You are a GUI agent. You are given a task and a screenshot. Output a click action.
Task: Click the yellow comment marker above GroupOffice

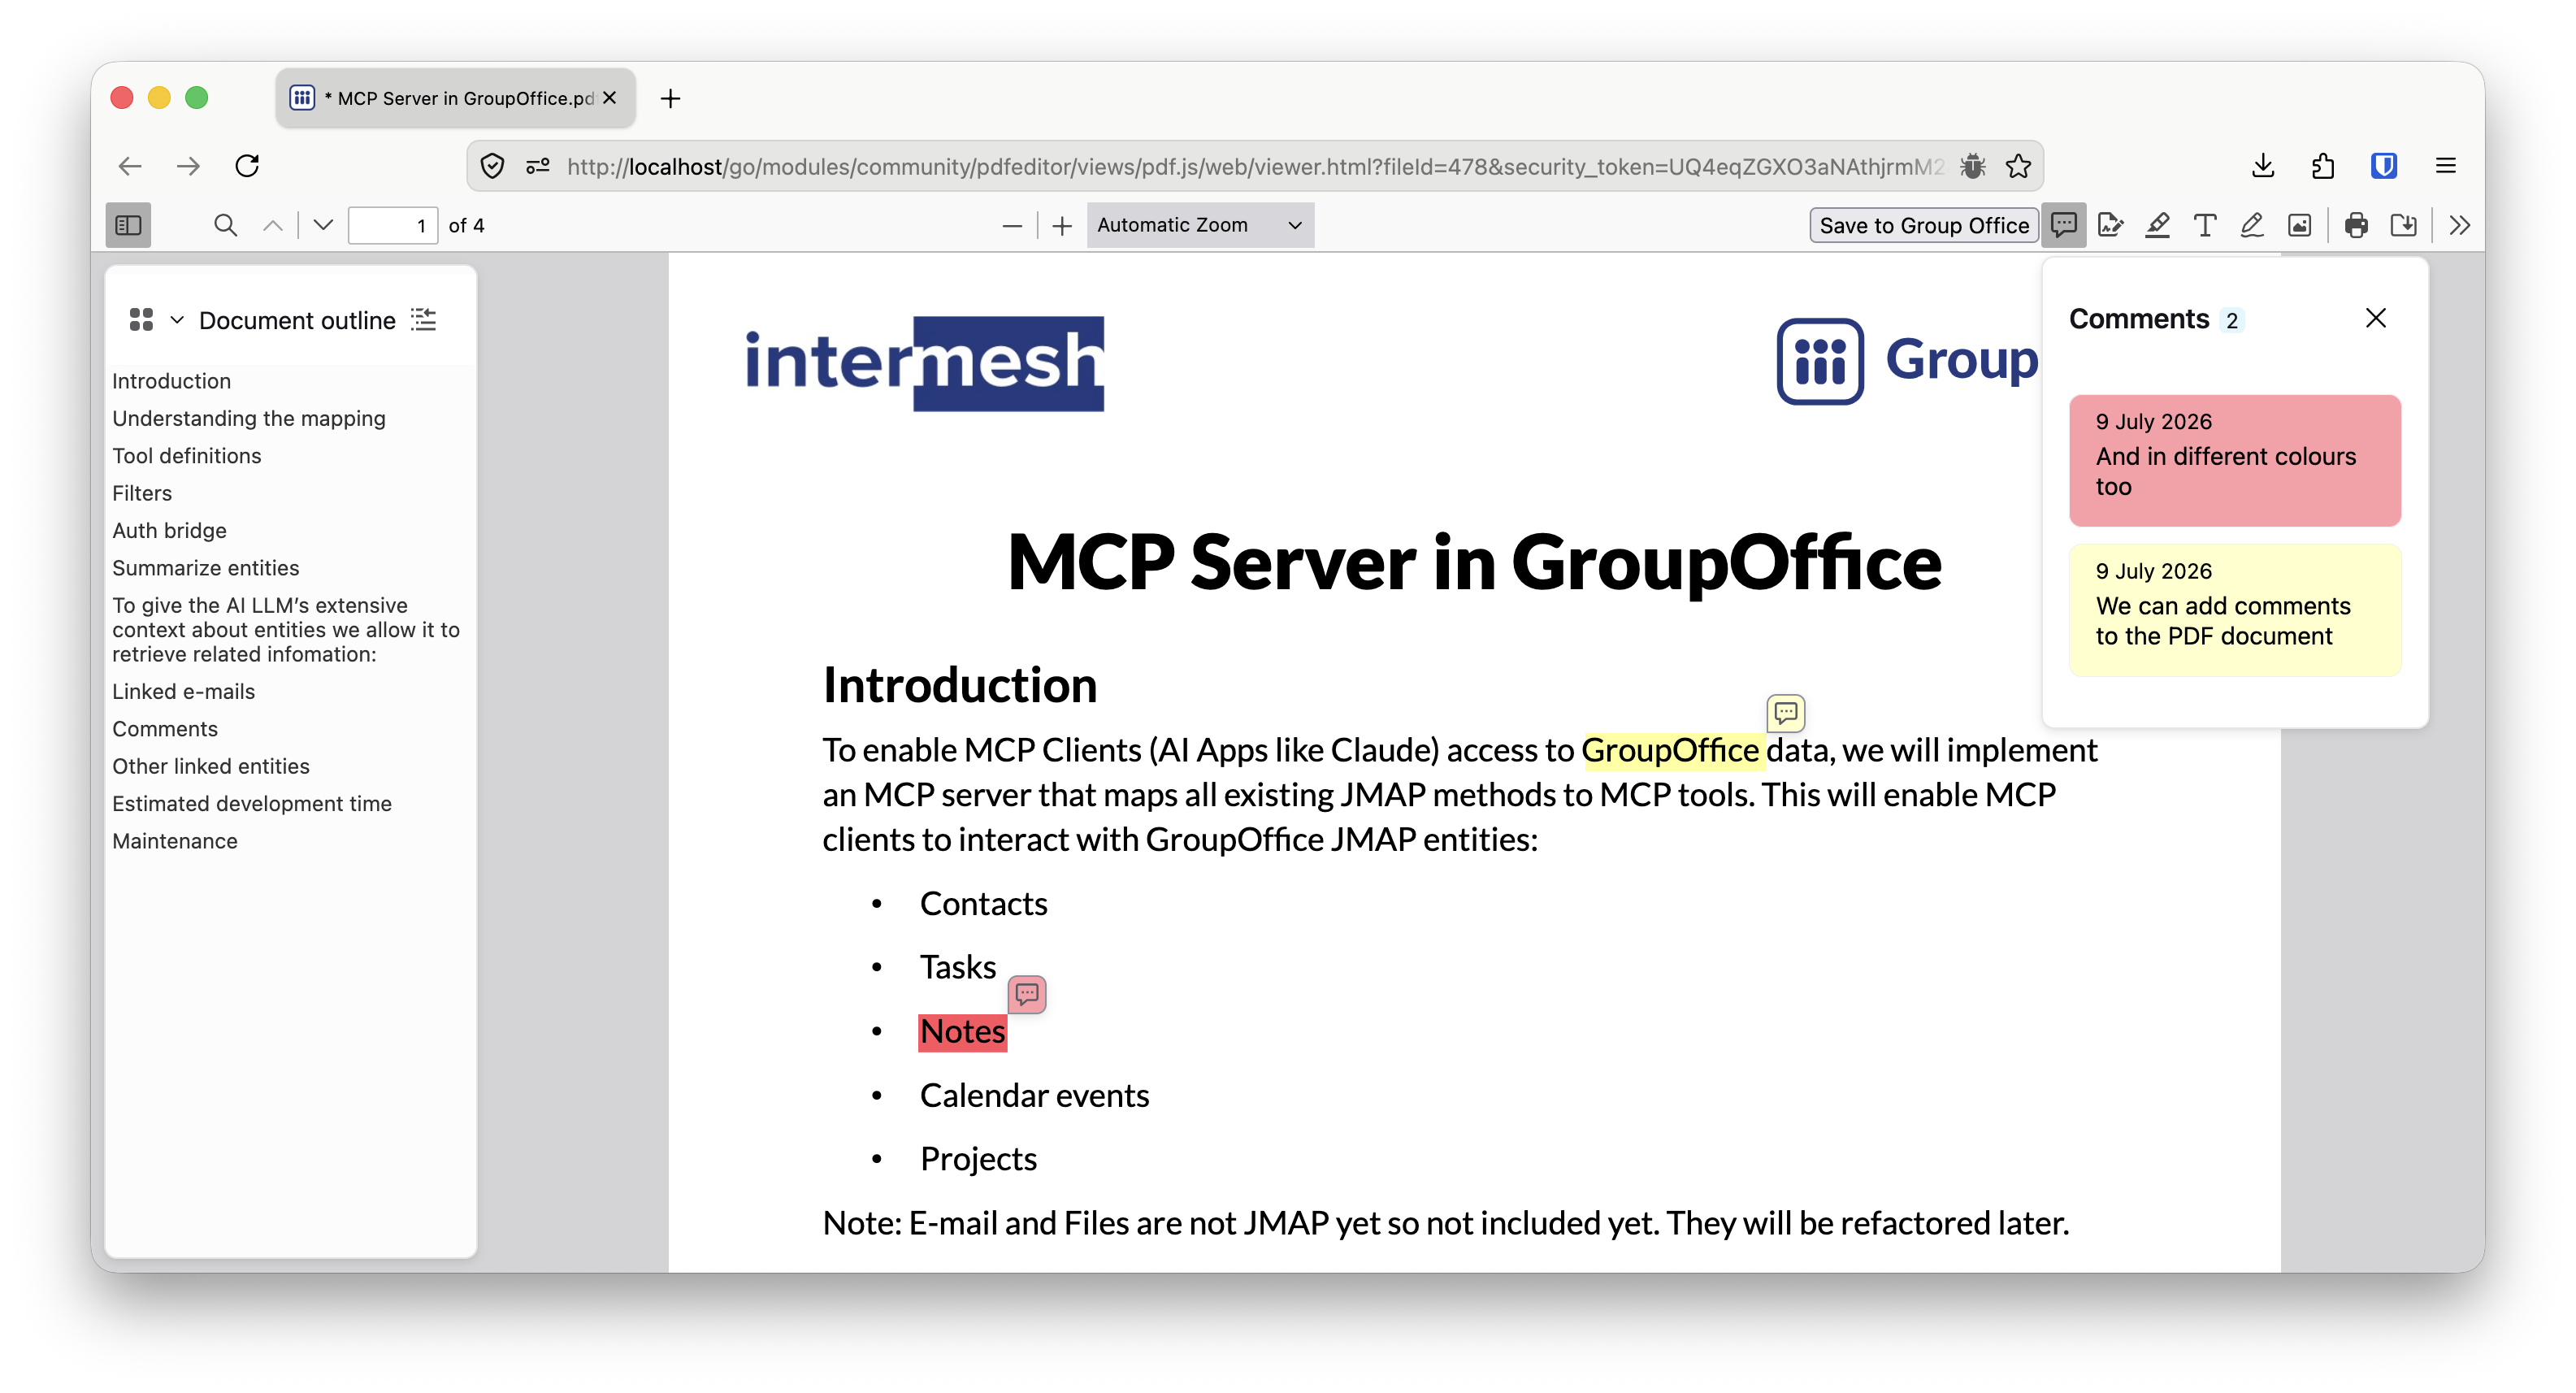(1786, 713)
